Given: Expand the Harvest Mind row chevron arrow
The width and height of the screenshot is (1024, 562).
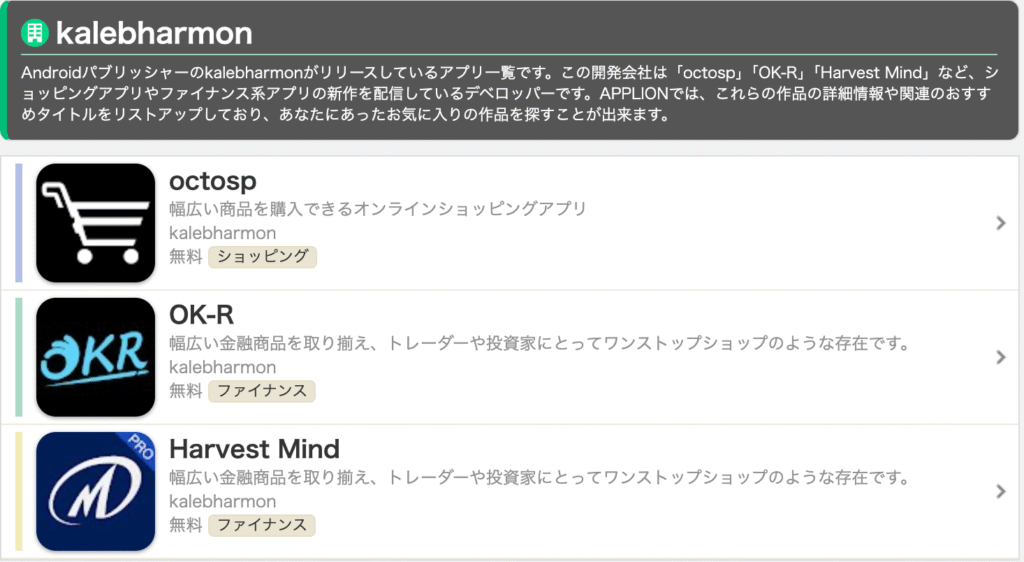Looking at the screenshot, I should coord(1001,491).
